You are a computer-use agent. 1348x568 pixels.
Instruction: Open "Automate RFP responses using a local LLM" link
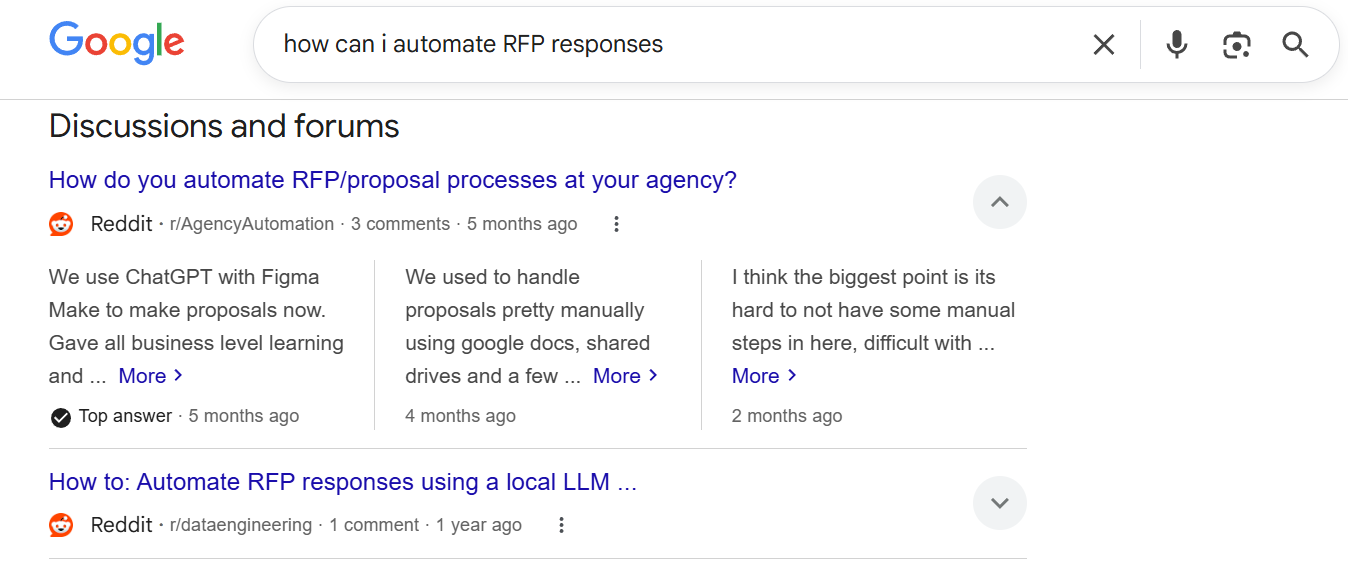tap(343, 482)
